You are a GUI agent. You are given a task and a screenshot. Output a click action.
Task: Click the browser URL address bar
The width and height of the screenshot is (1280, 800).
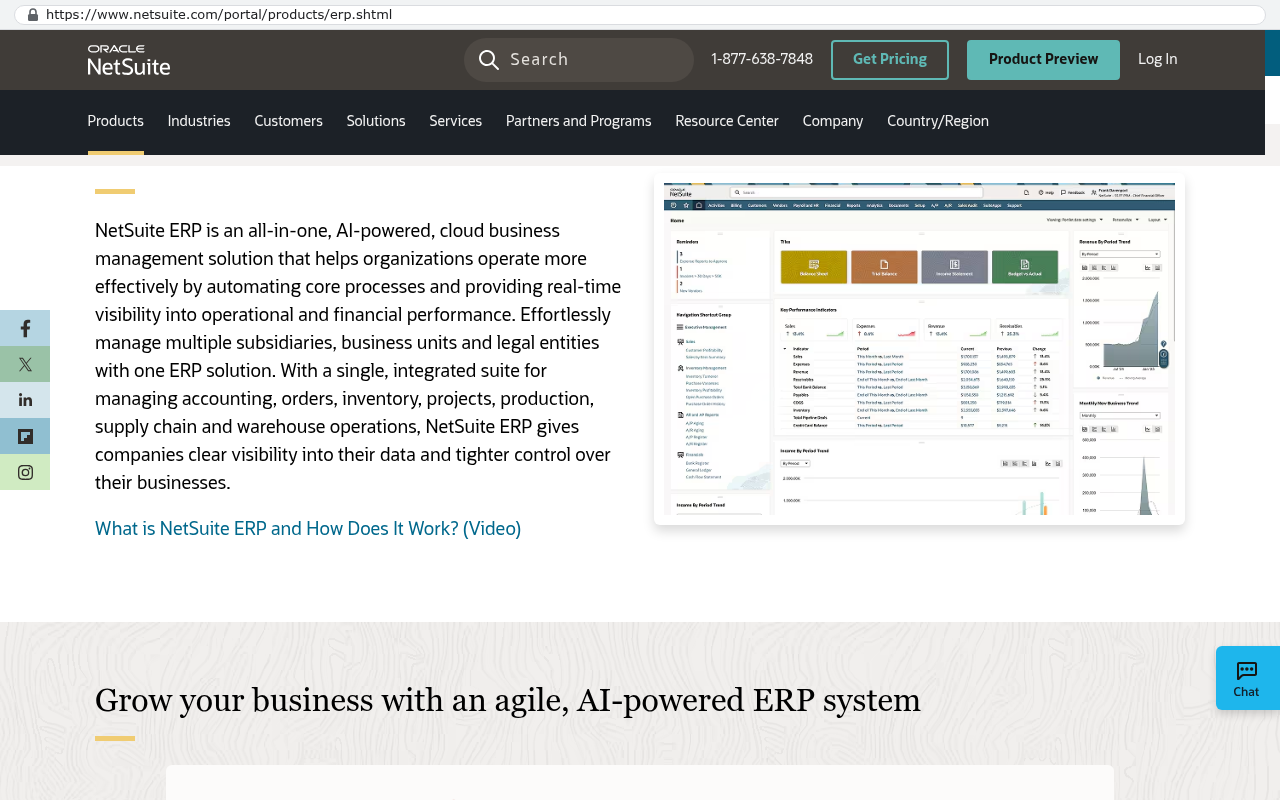tap(640, 15)
